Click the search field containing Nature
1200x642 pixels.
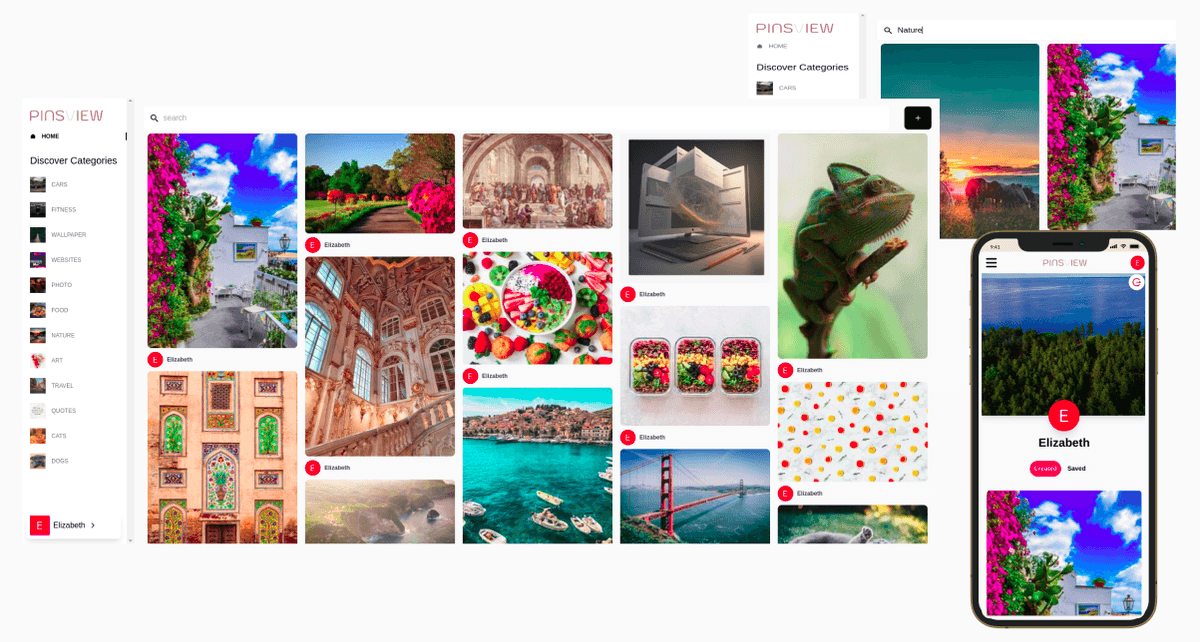[x=1026, y=31]
